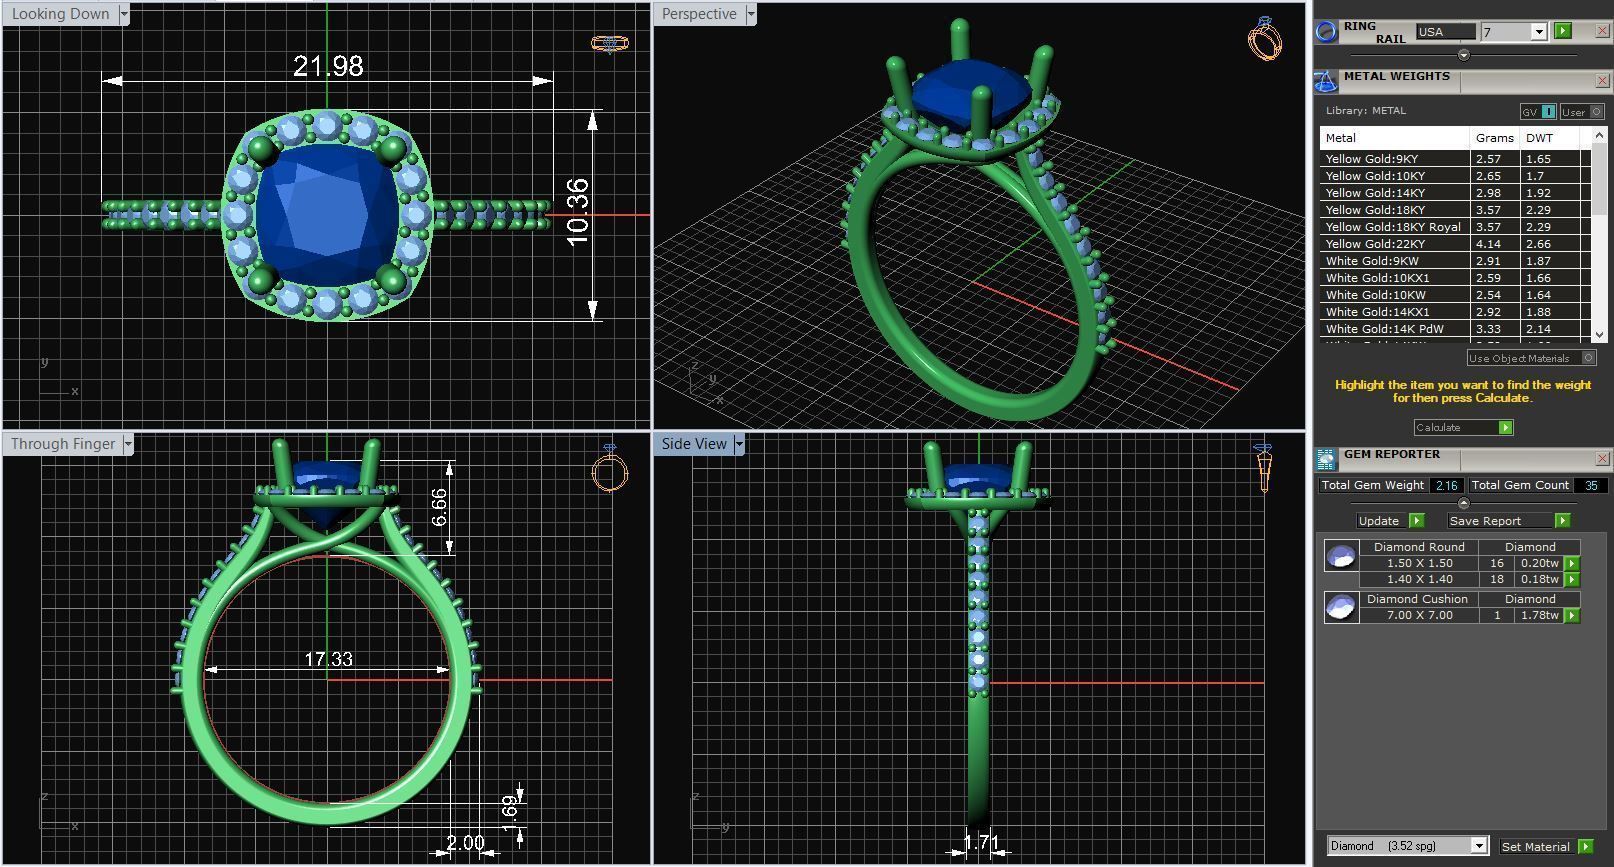The width and height of the screenshot is (1614, 867).
Task: Click the Metal Weights scale icon
Action: tap(1326, 81)
